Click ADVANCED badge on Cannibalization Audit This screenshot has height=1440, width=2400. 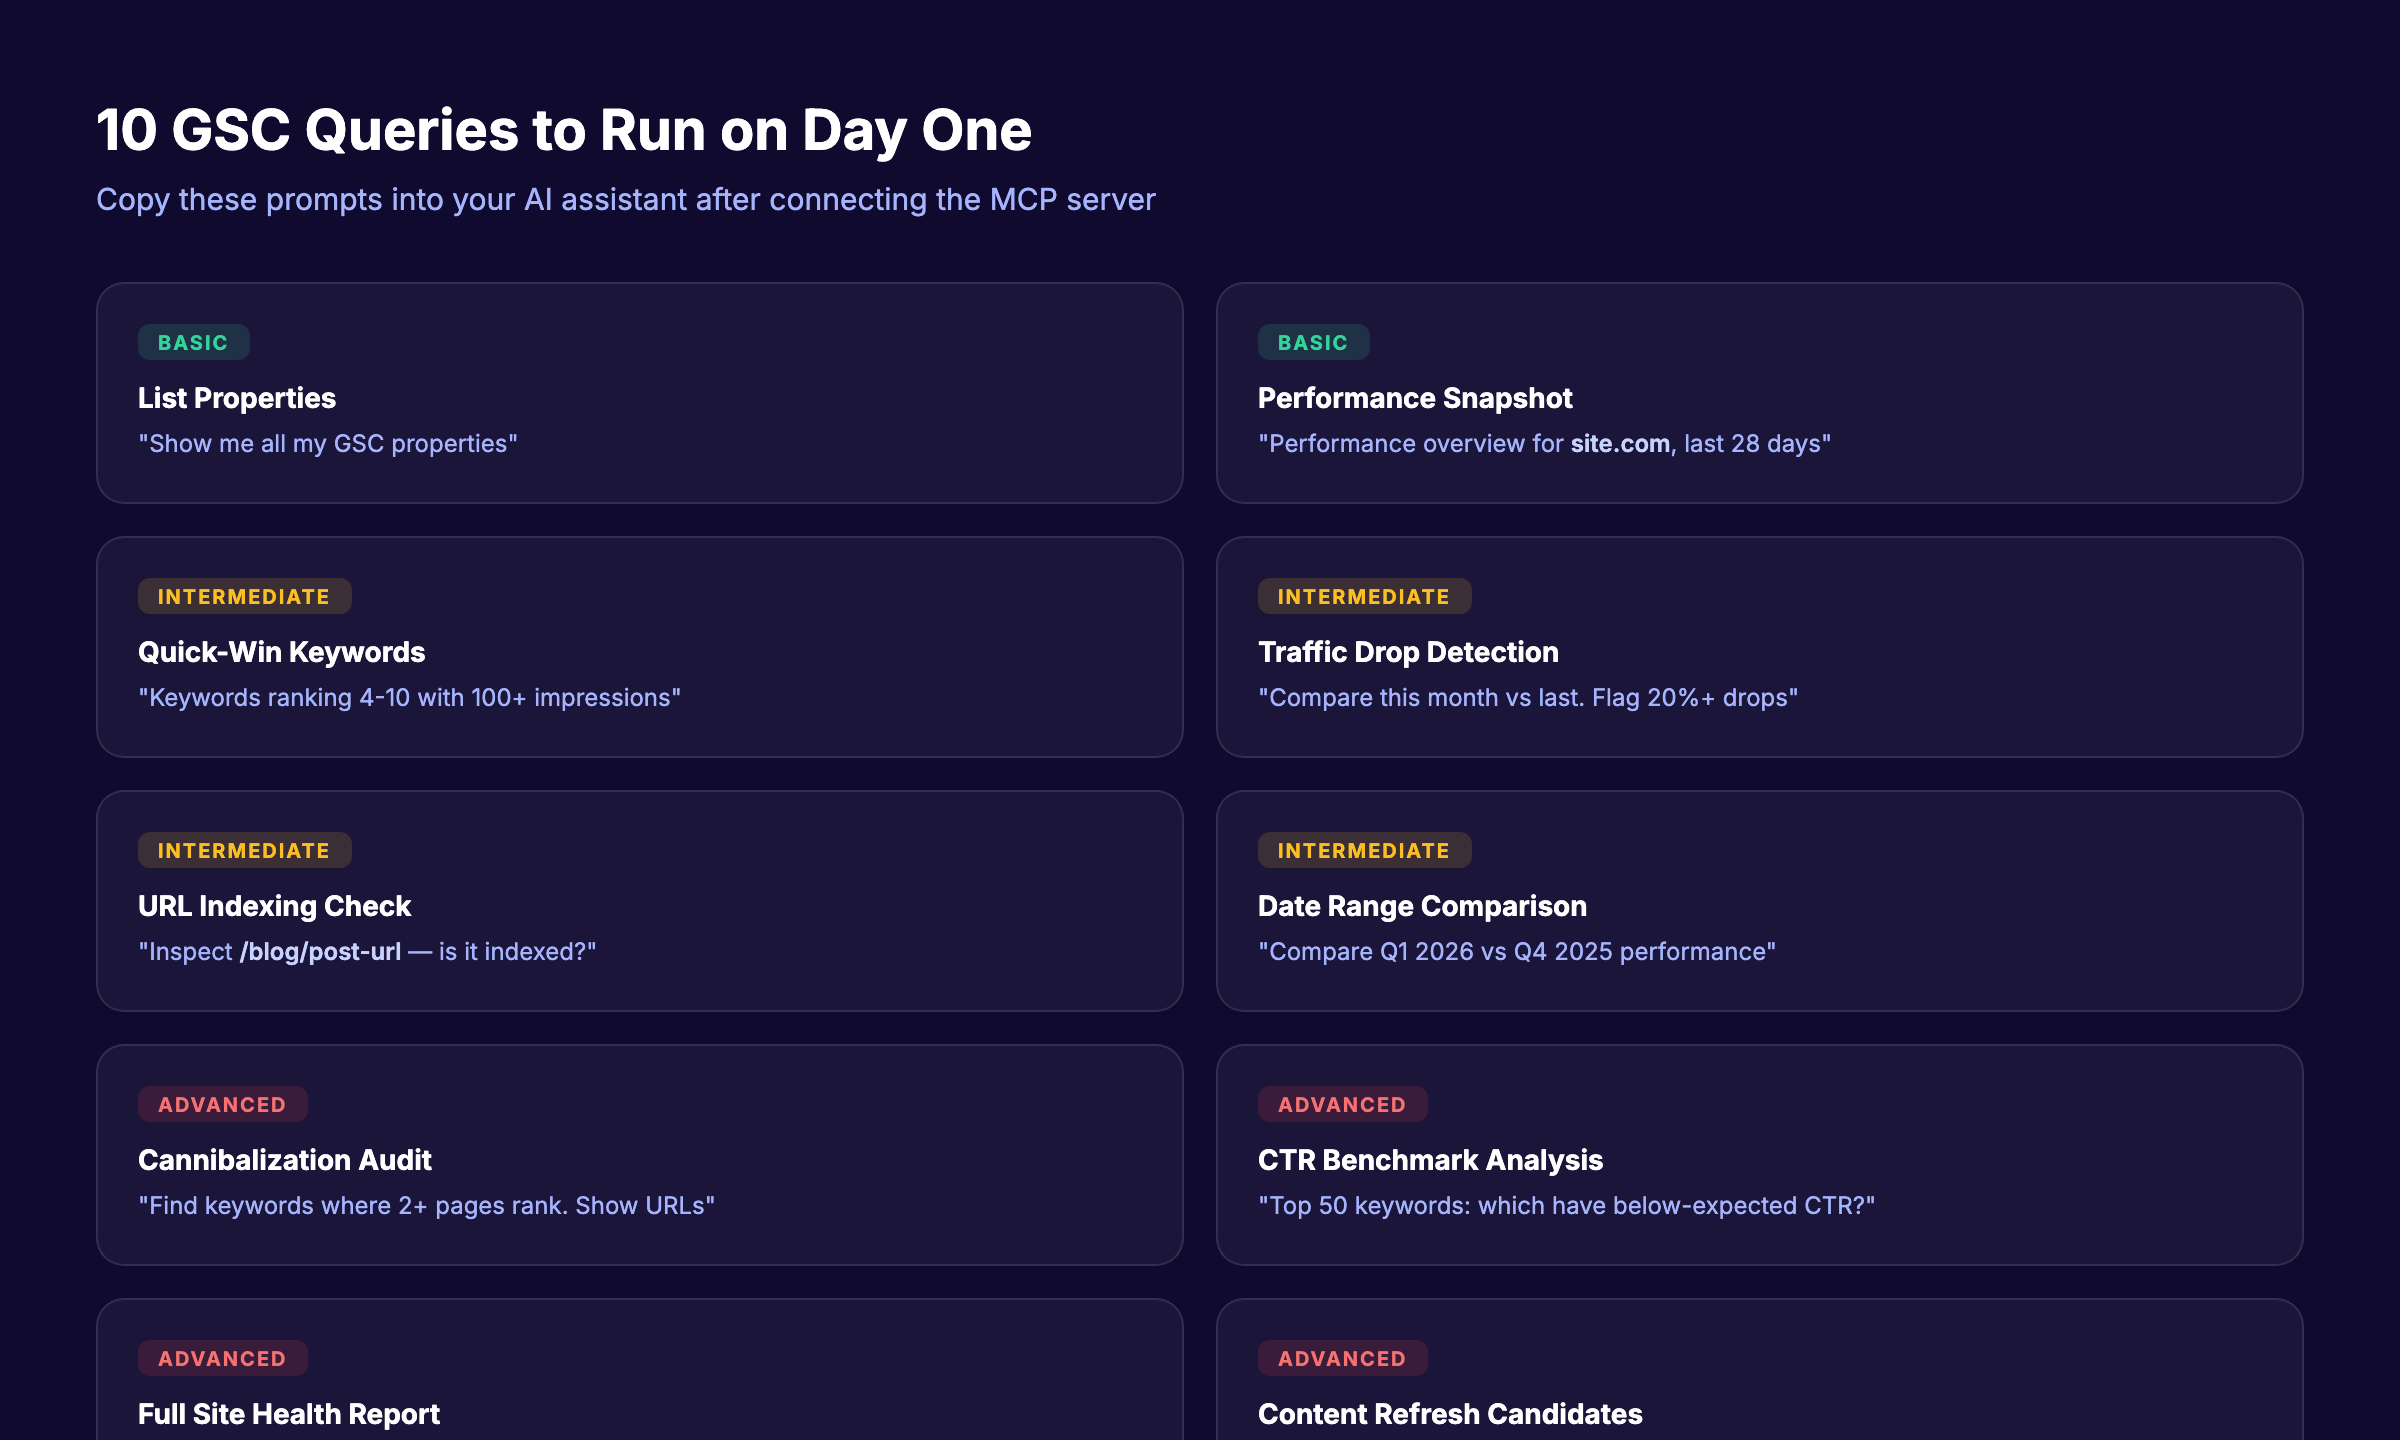point(222,1105)
